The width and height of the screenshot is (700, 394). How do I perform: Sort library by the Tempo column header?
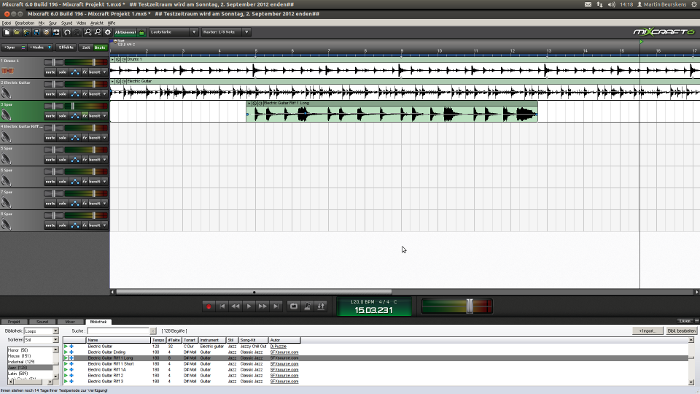pyautogui.click(x=158, y=340)
